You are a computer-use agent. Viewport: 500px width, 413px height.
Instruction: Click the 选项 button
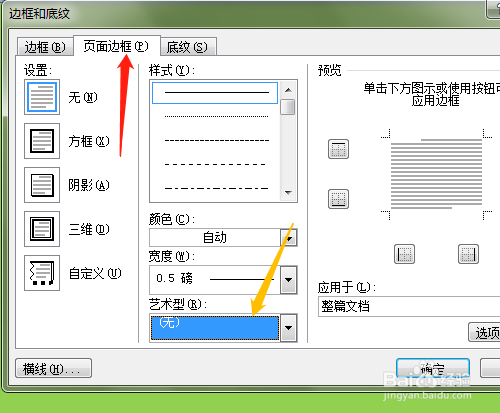click(x=484, y=332)
